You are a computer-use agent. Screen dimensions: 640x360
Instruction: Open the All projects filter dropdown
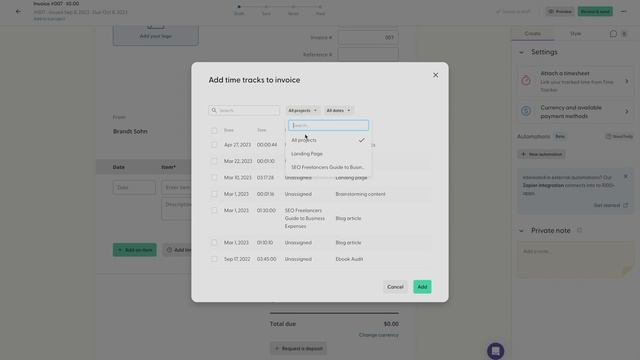[302, 110]
